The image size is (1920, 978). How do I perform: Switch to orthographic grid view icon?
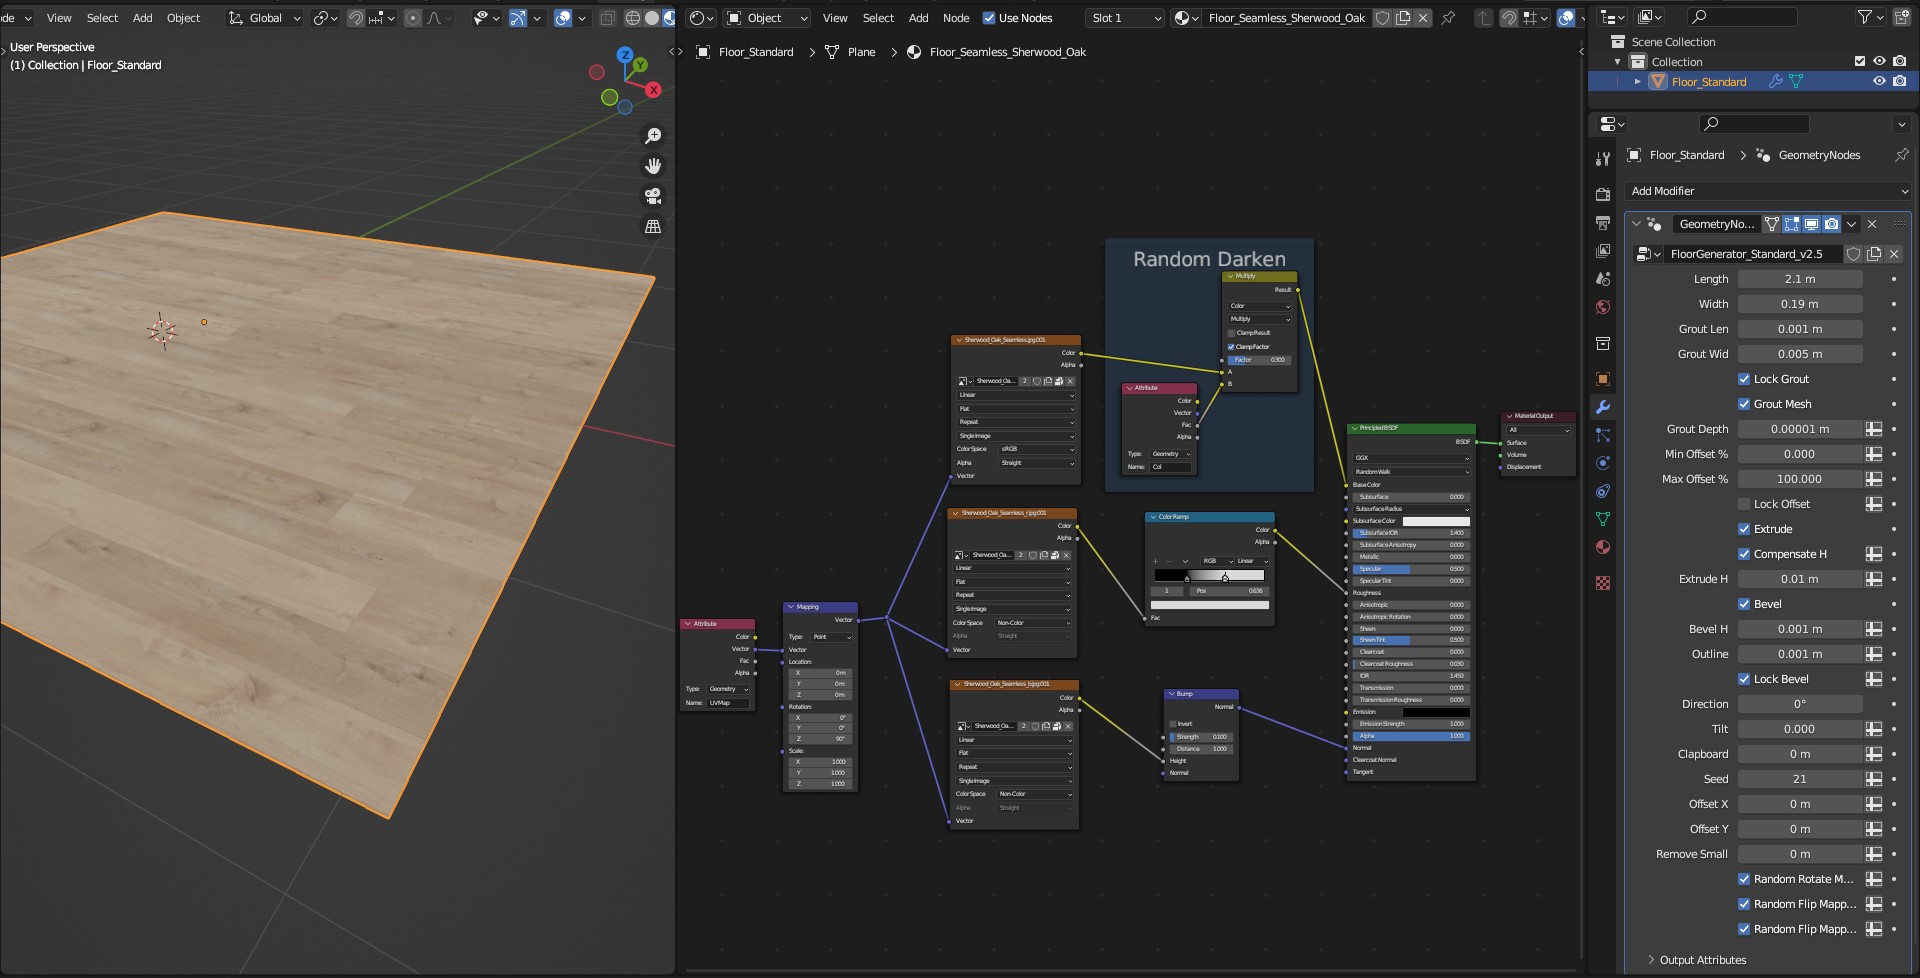tap(653, 227)
